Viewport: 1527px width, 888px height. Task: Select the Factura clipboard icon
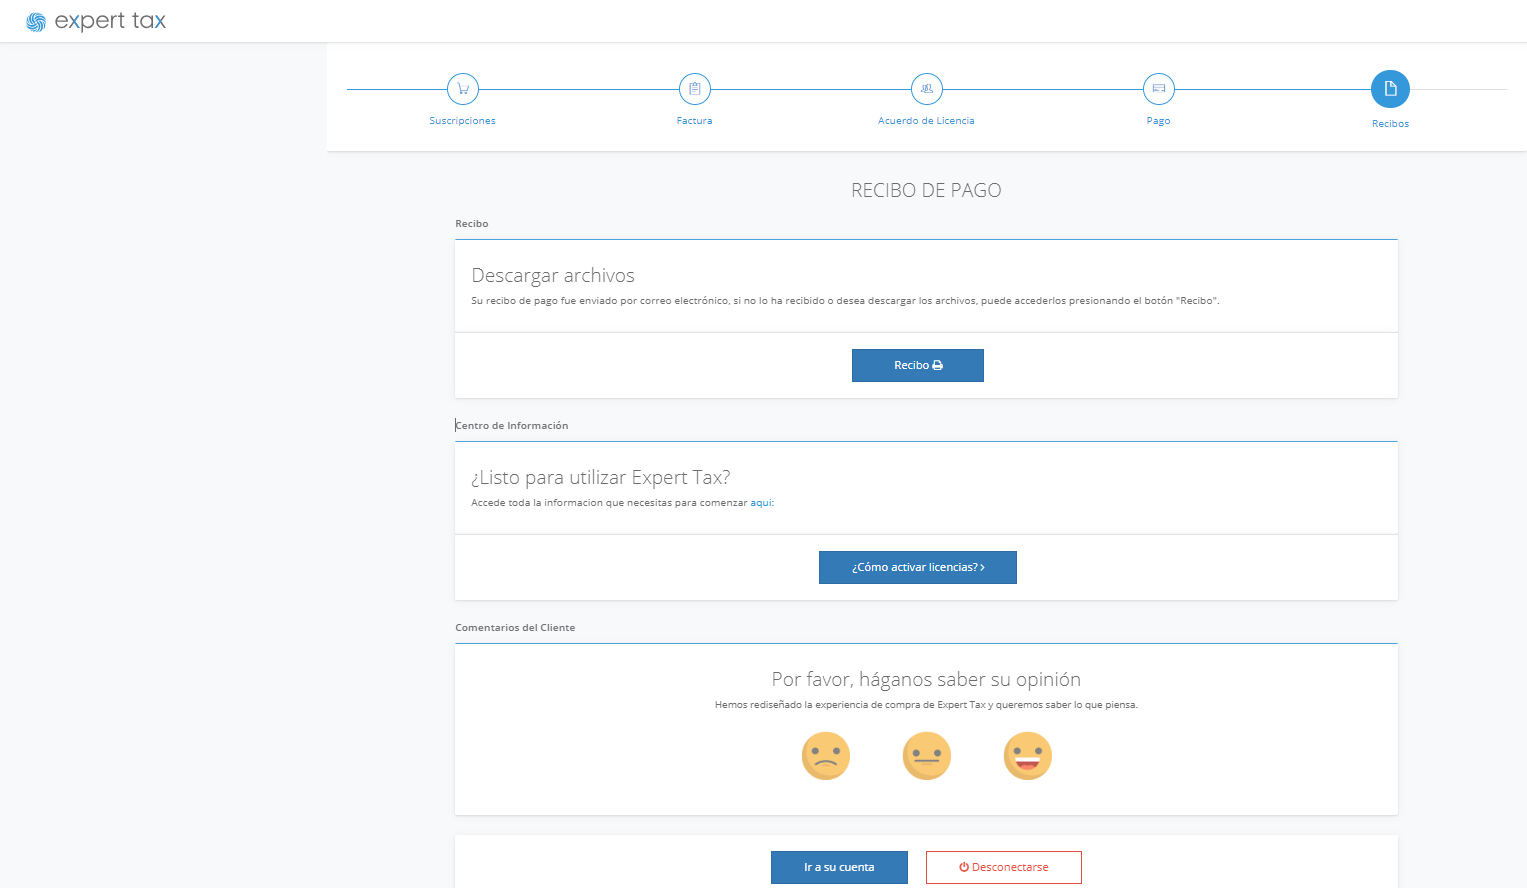[x=694, y=88]
